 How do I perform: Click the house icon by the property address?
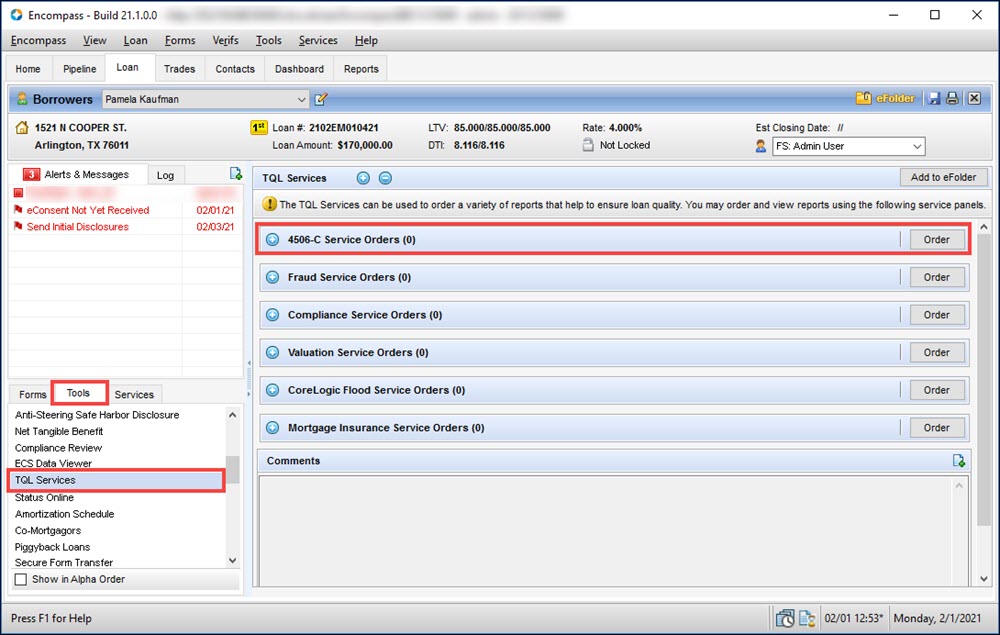22,128
